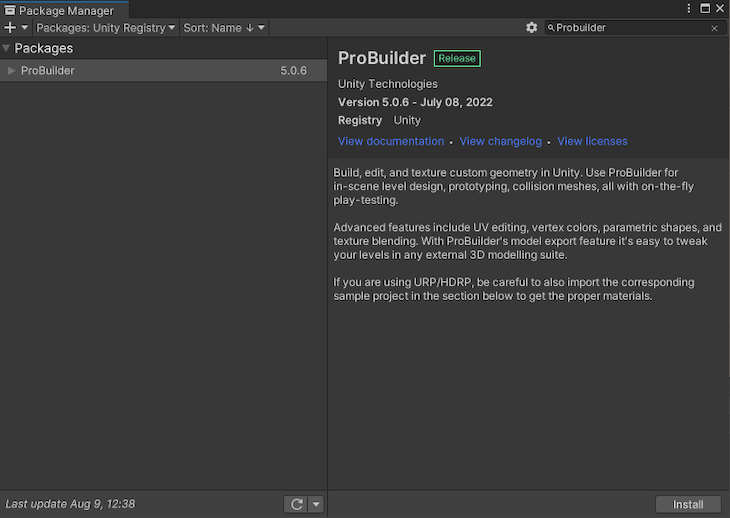Click the green Release tag badge
The height and width of the screenshot is (518, 730).
click(x=457, y=58)
